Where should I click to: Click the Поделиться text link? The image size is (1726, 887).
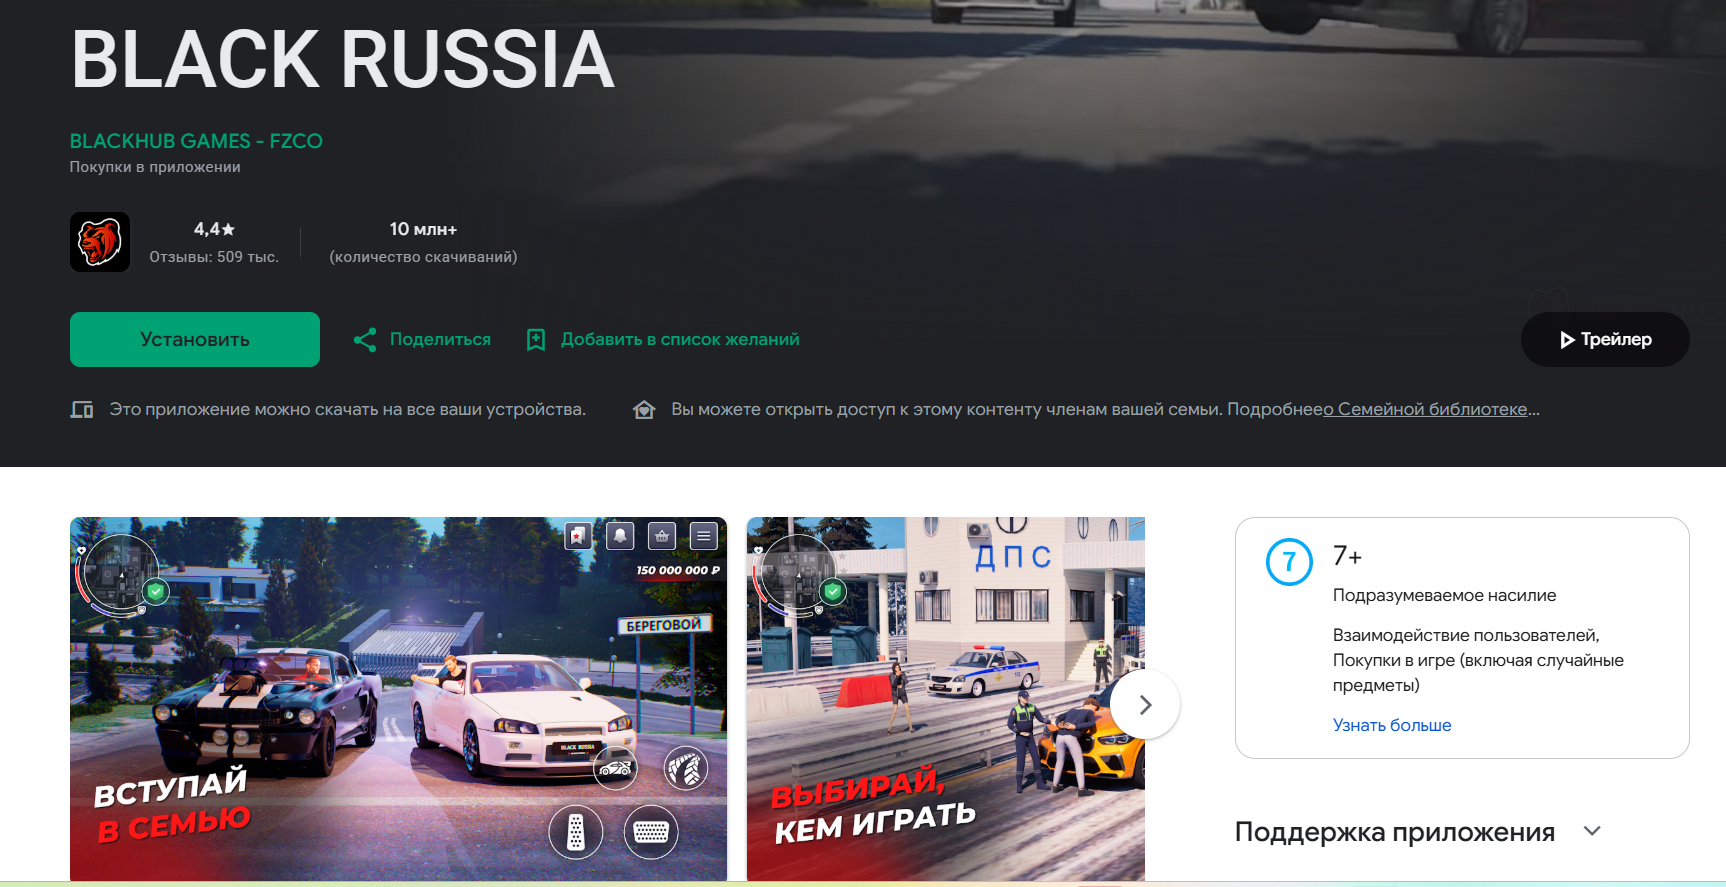coord(440,339)
